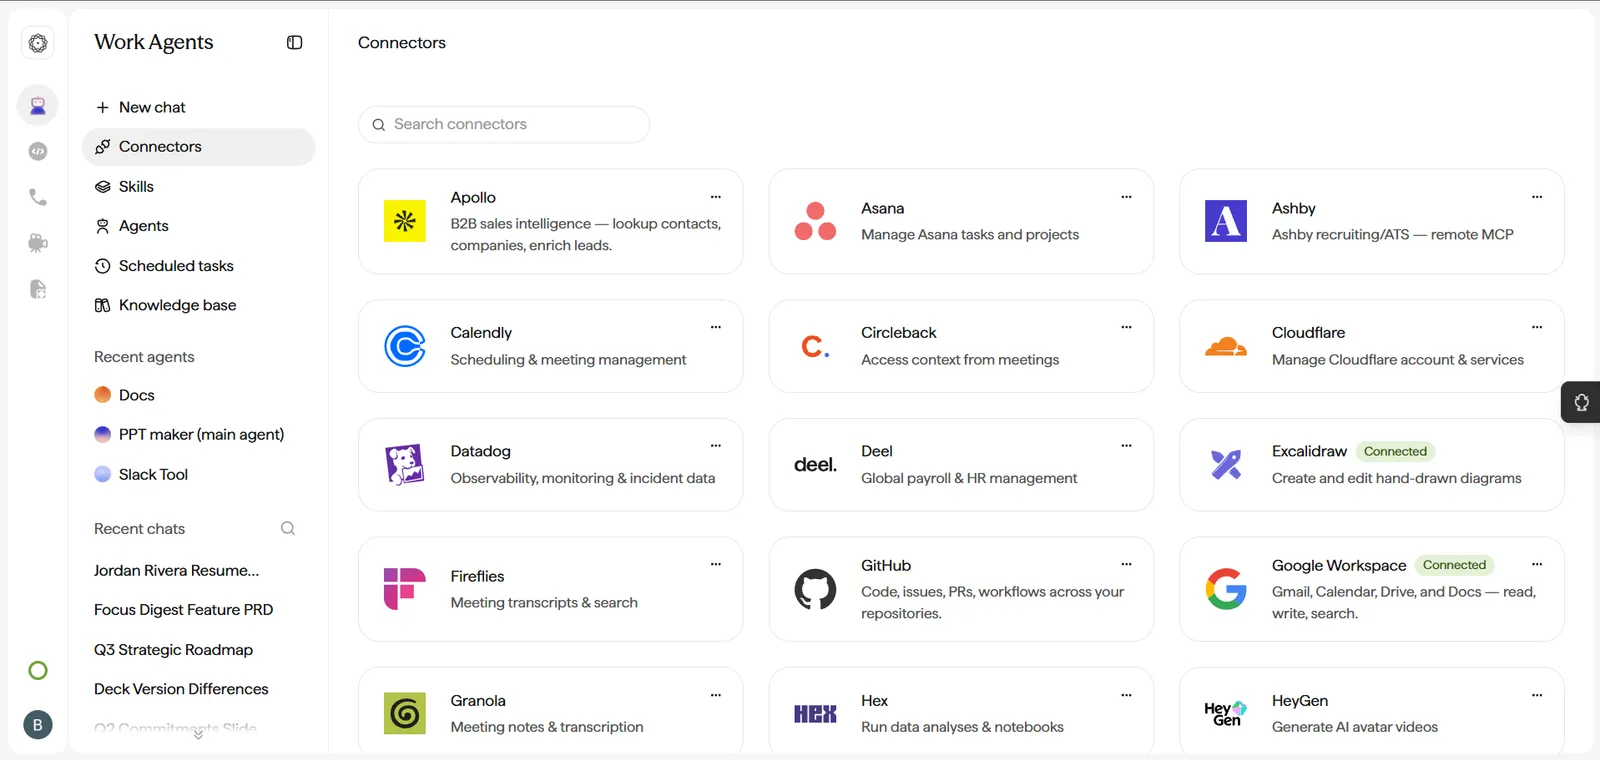Open Scheduled tasks in sidebar

pos(198,266)
